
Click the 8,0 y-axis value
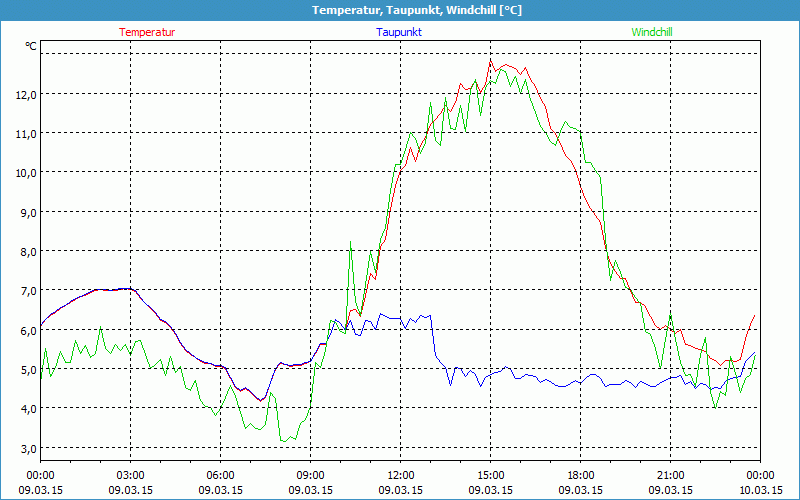pyautogui.click(x=29, y=252)
